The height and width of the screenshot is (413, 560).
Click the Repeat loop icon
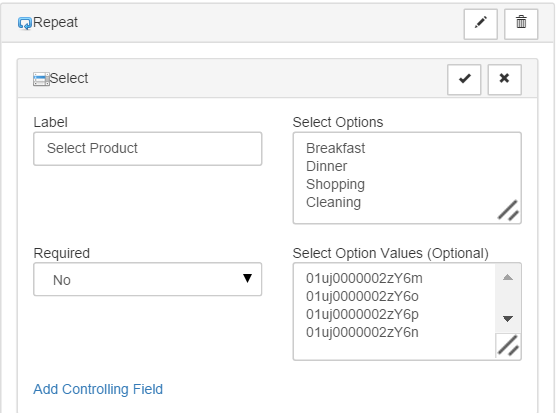point(25,24)
